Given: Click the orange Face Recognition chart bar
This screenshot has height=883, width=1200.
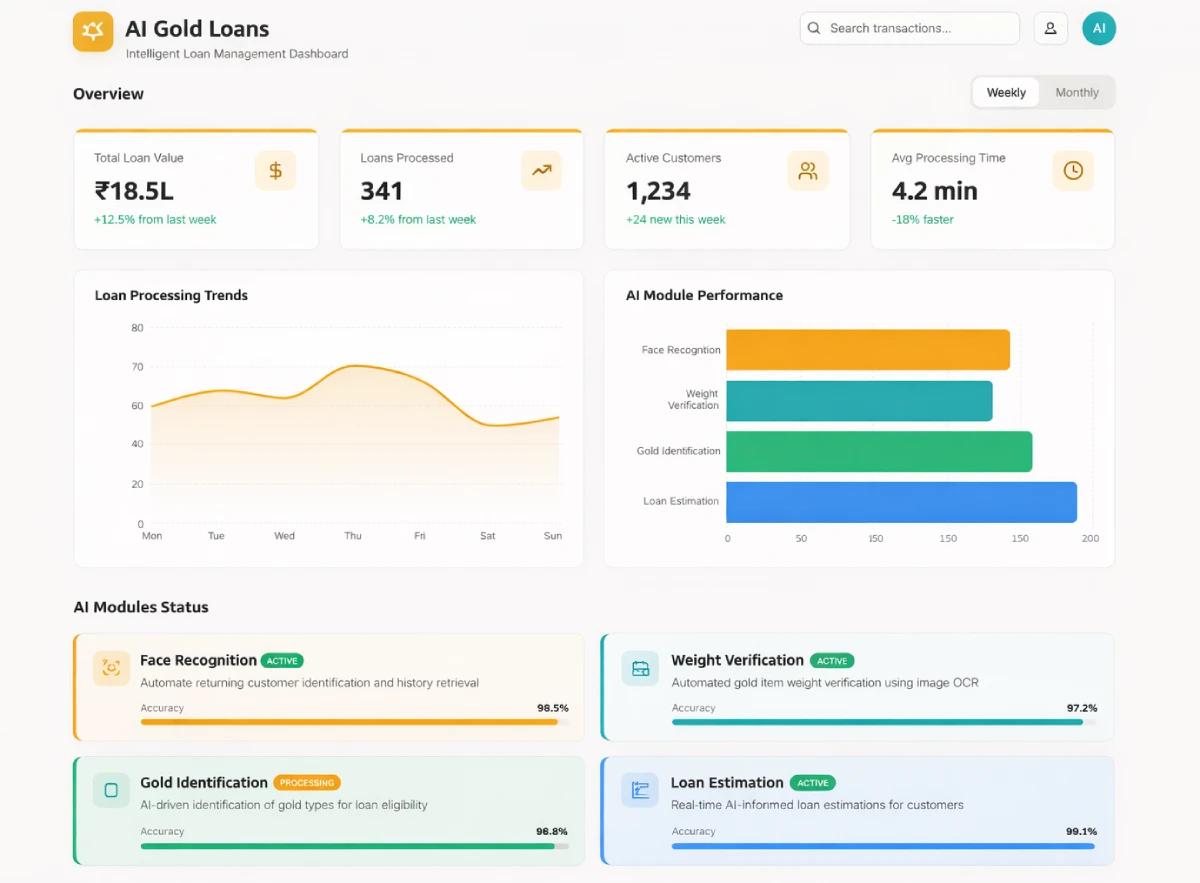Looking at the screenshot, I should coord(868,350).
